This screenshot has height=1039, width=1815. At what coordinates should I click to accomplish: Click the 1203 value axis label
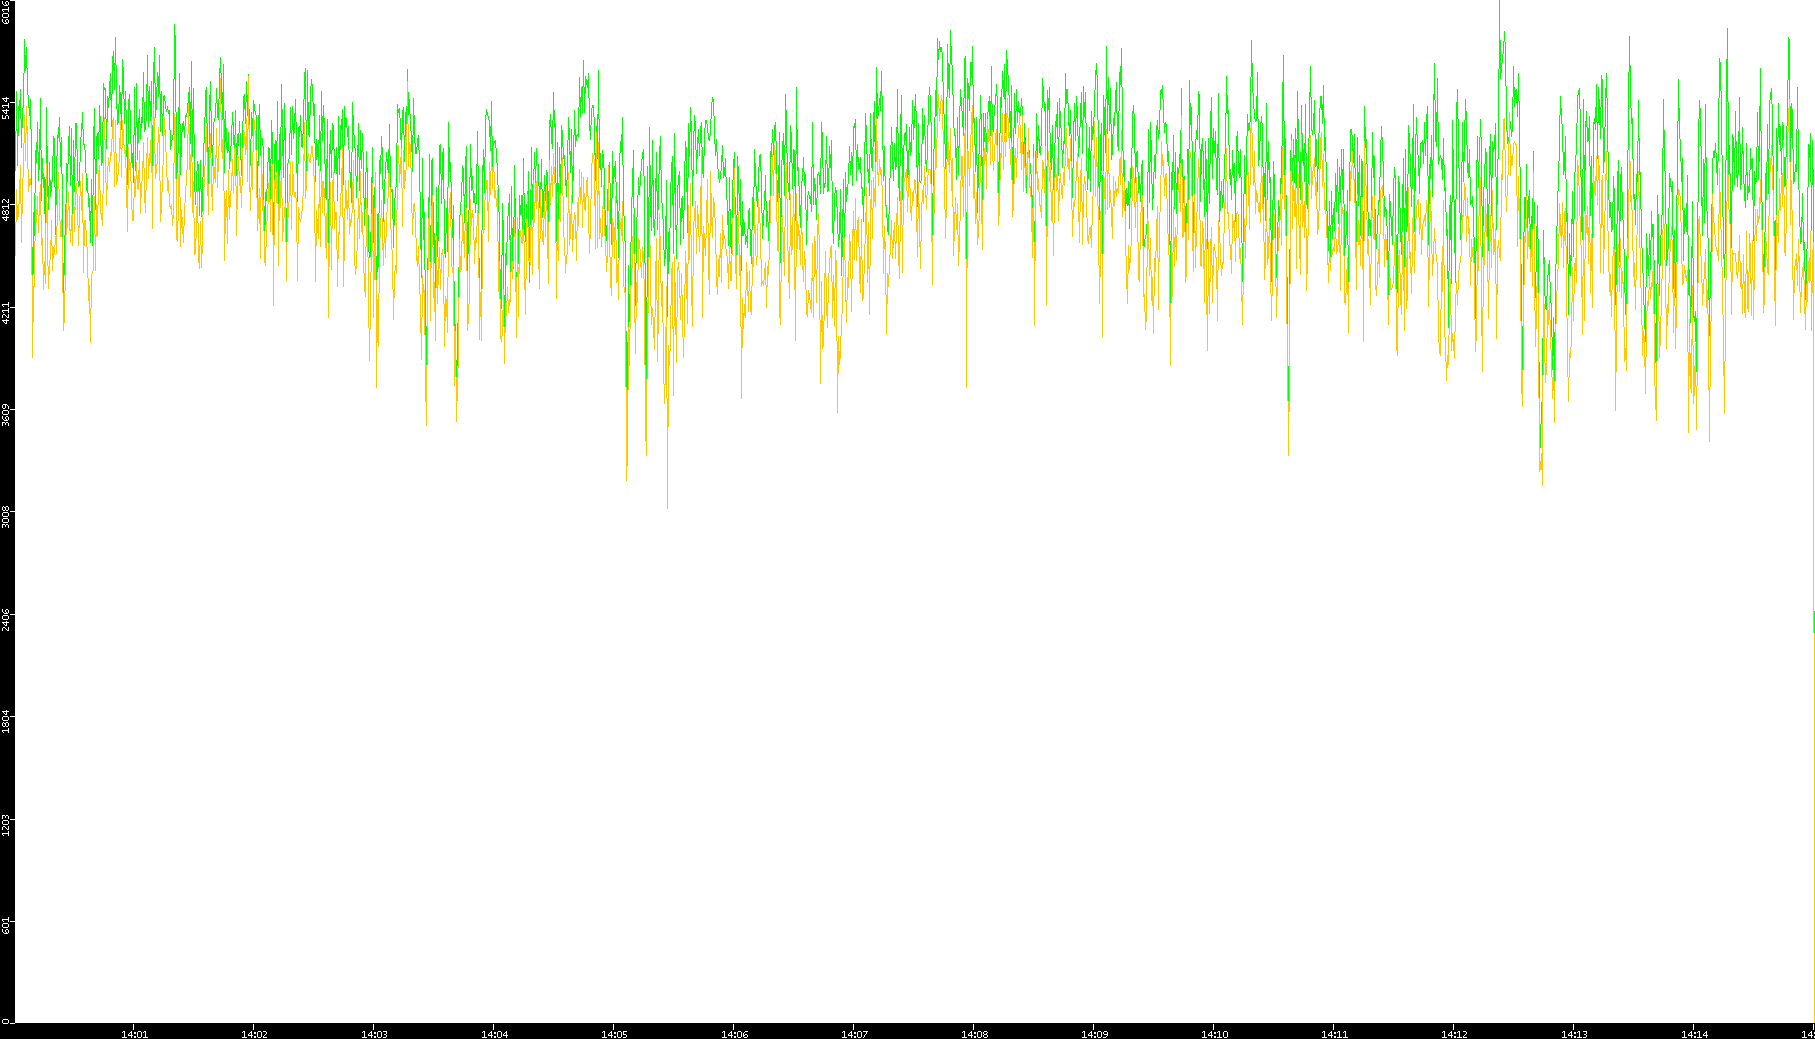tap(6, 824)
